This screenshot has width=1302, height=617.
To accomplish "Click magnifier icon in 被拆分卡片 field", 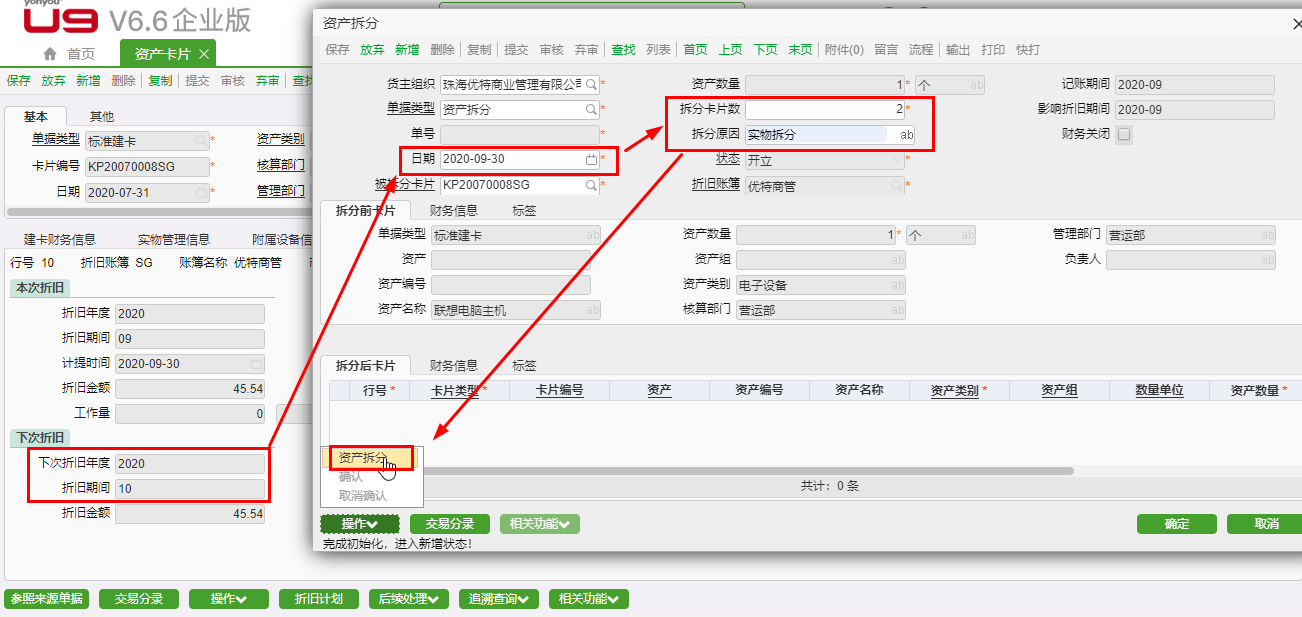I will click(x=591, y=185).
